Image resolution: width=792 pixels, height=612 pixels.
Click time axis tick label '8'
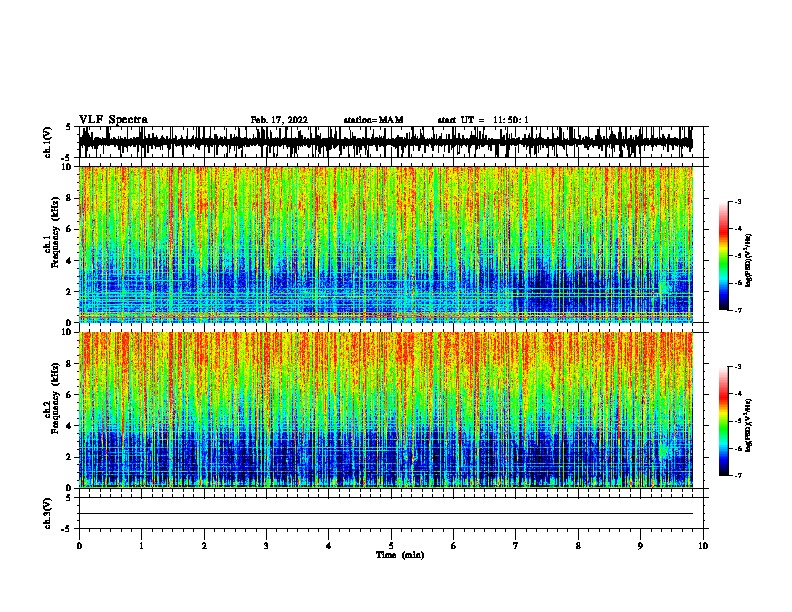pyautogui.click(x=578, y=546)
